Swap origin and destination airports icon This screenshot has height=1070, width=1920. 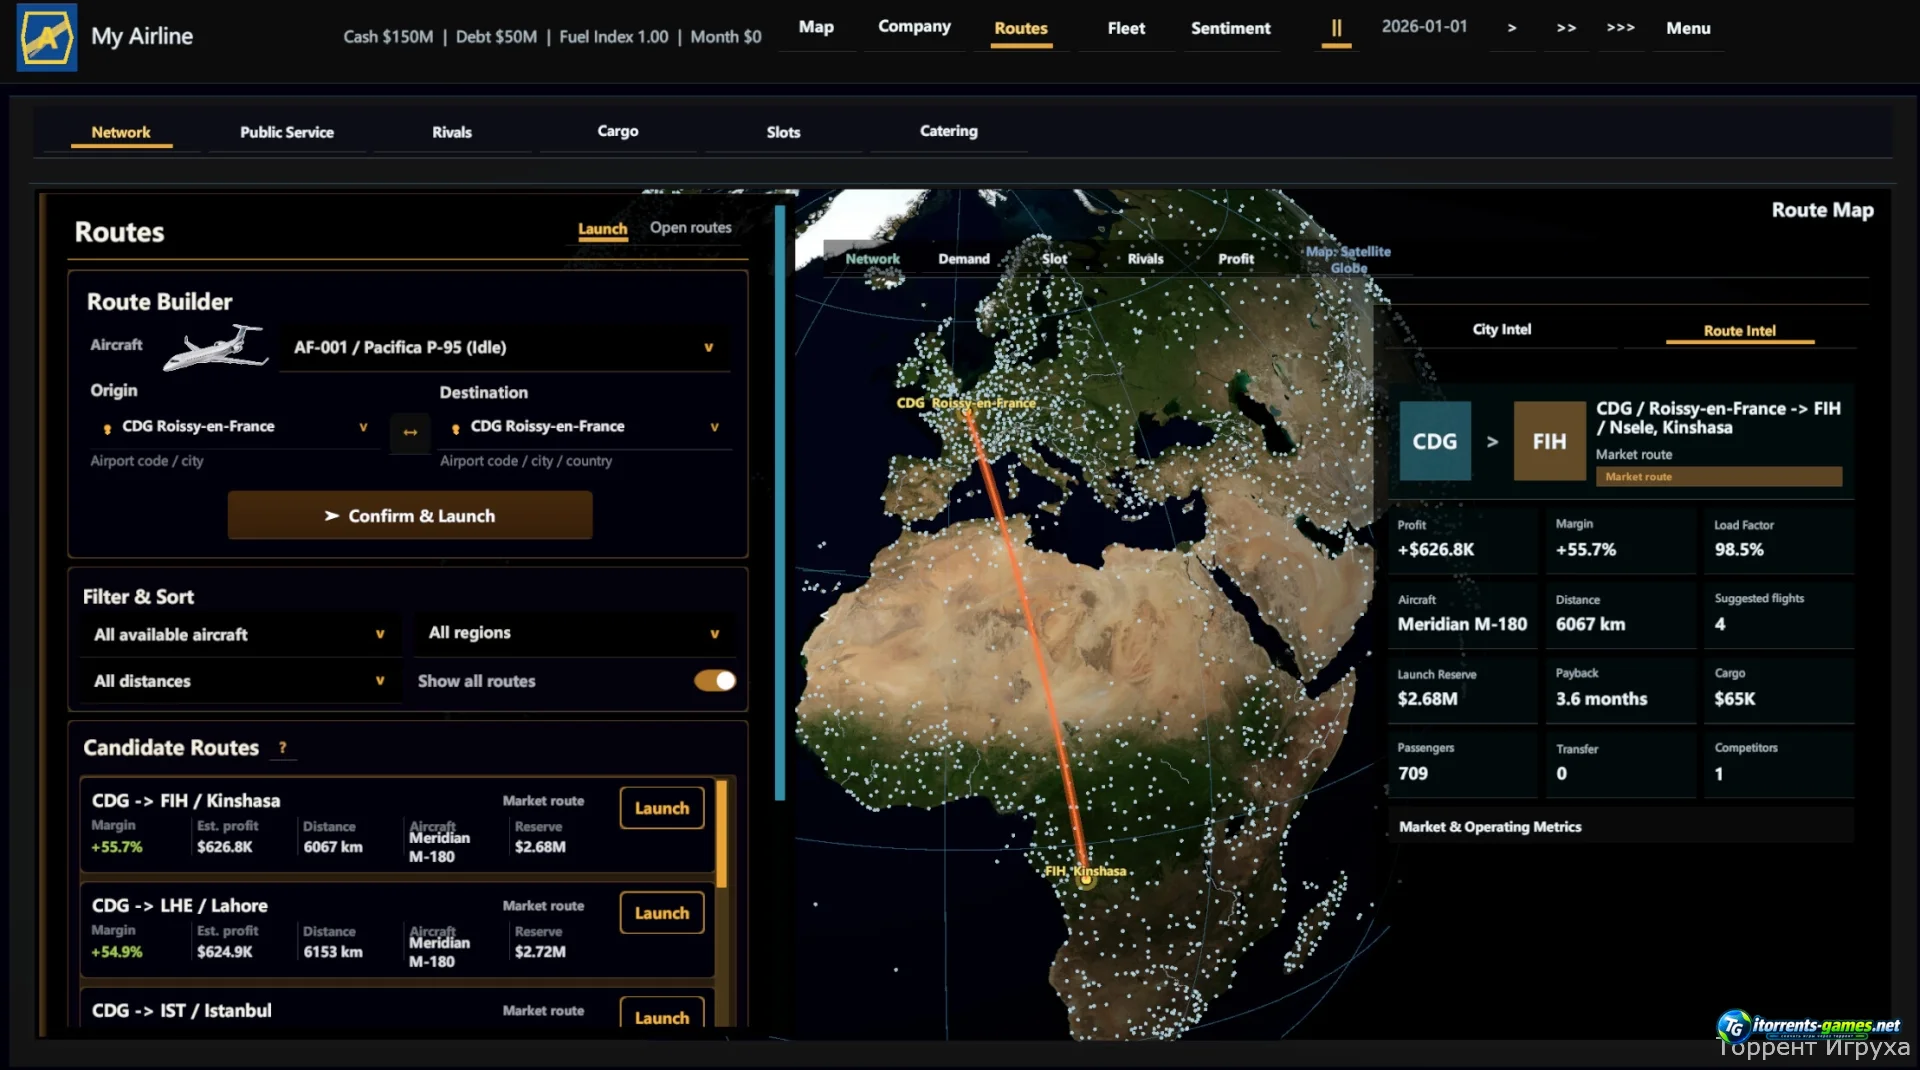point(410,433)
